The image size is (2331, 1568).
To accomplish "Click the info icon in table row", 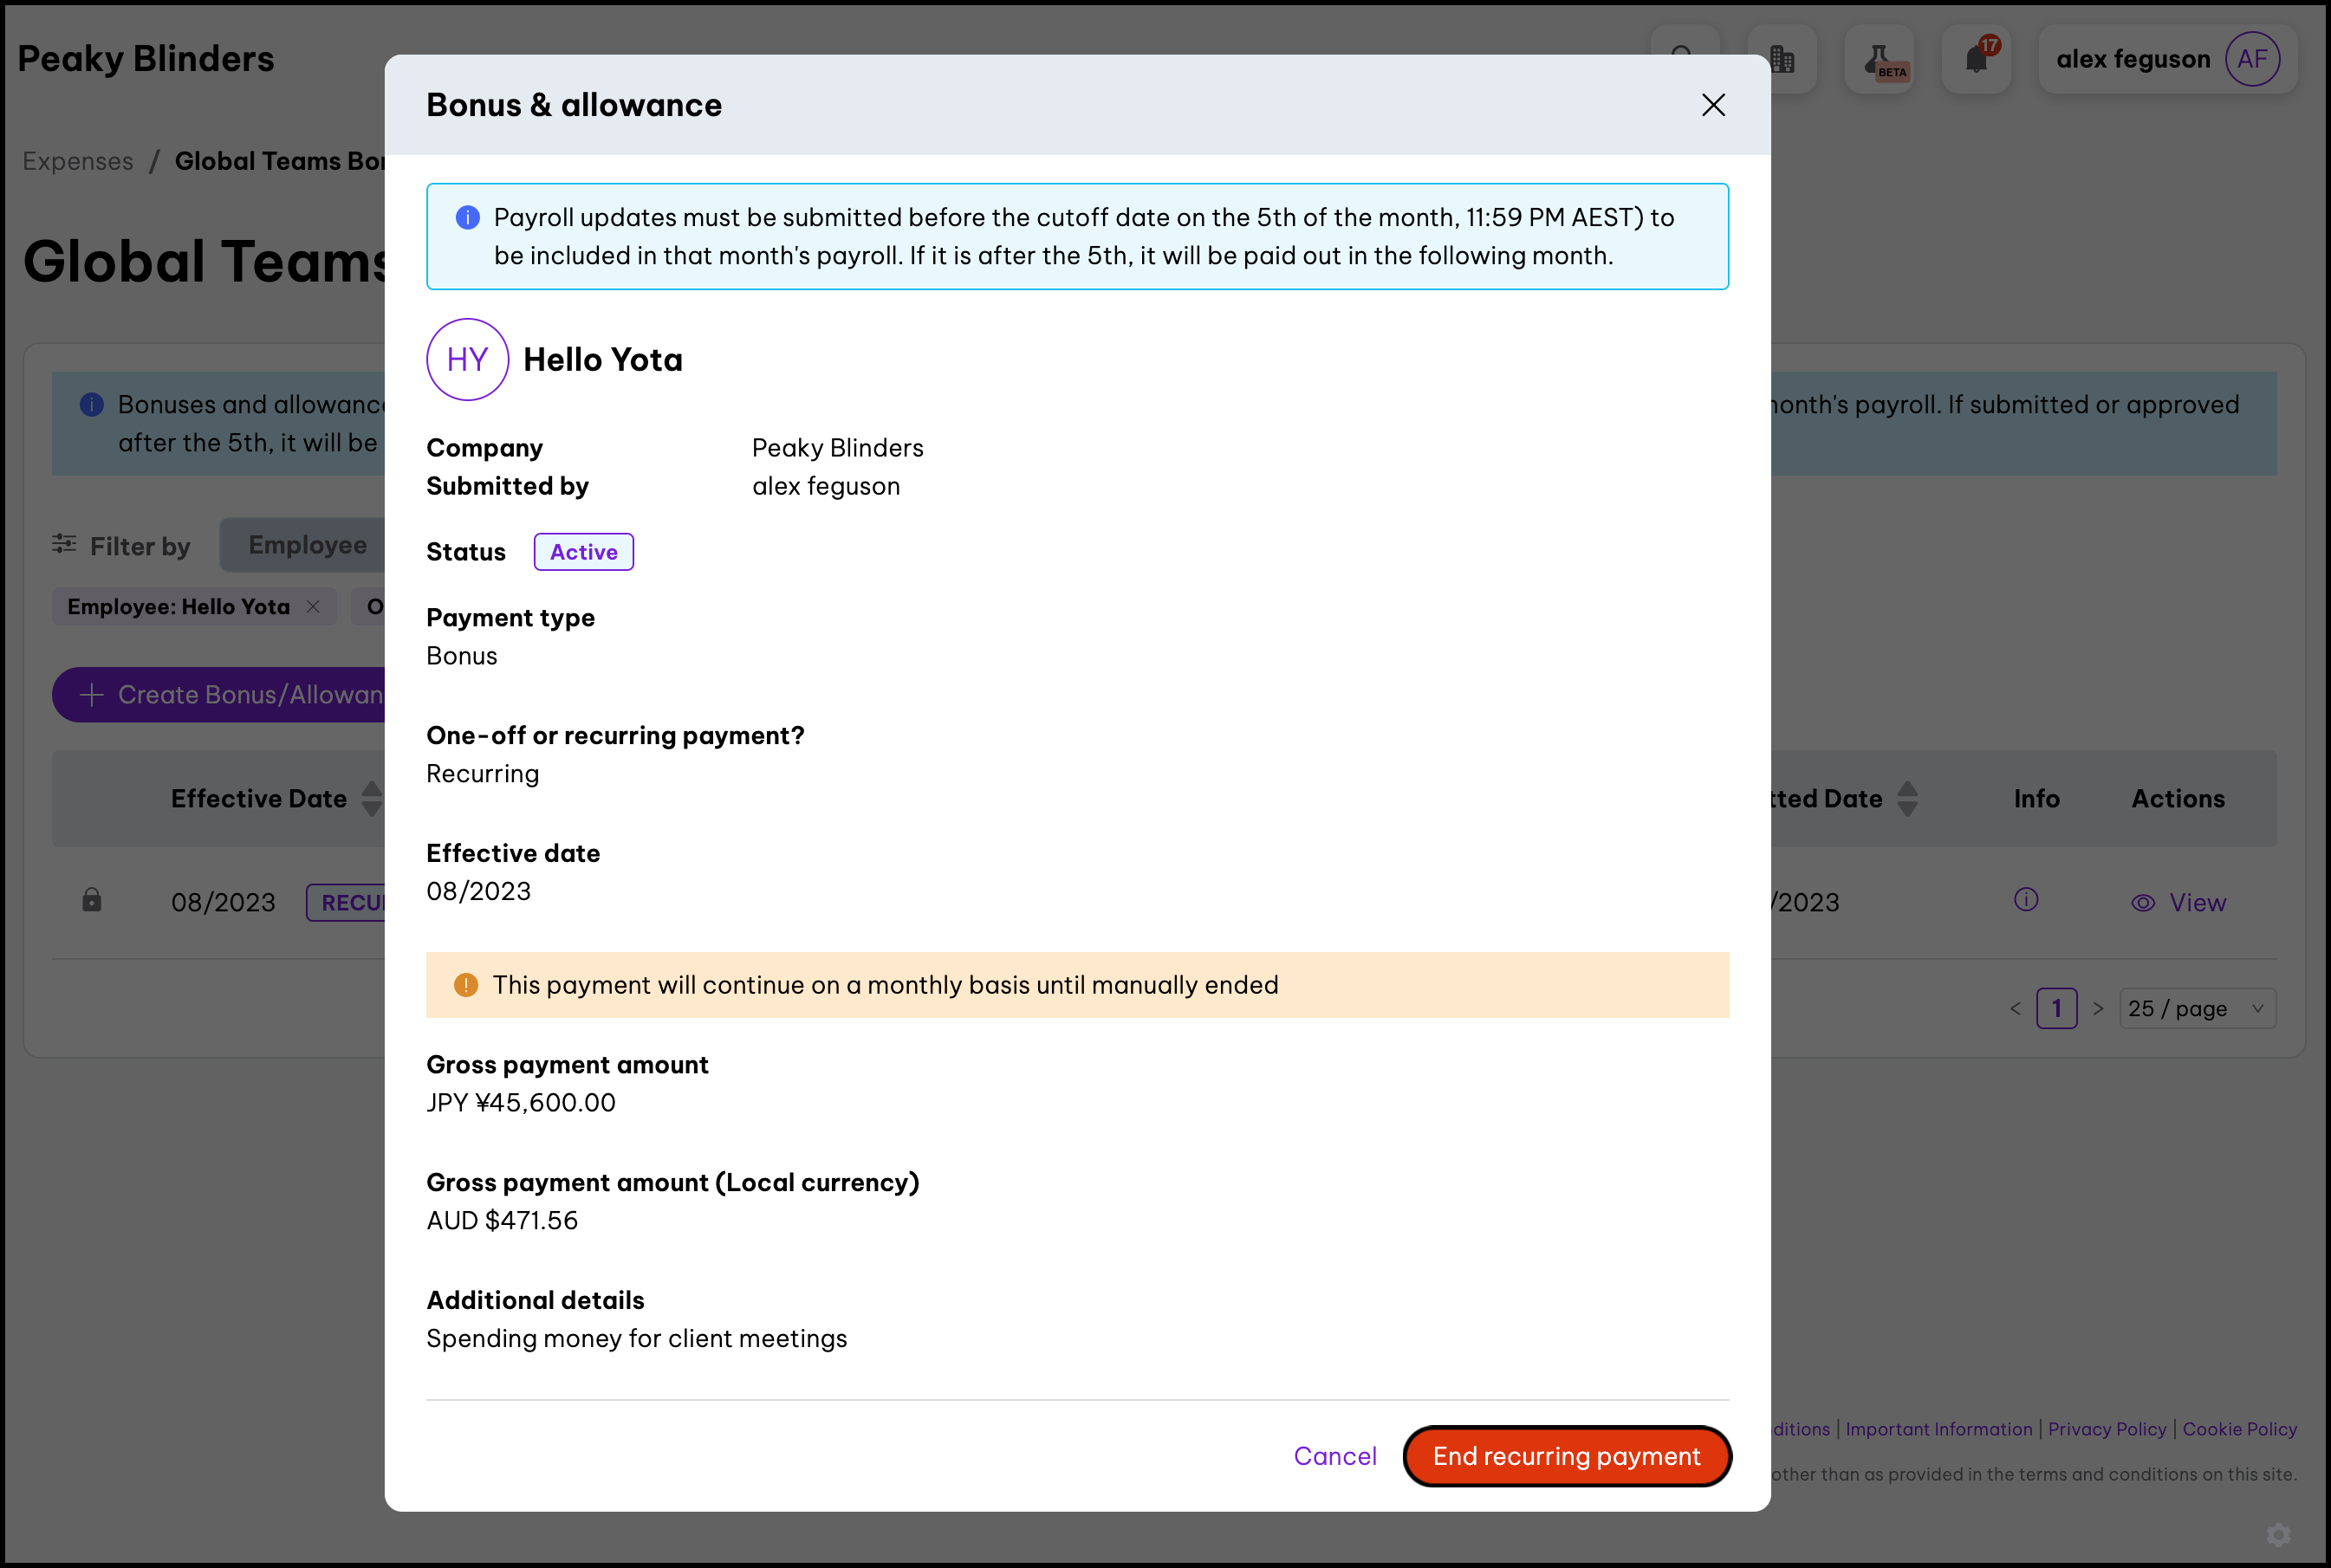I will coord(2026,900).
